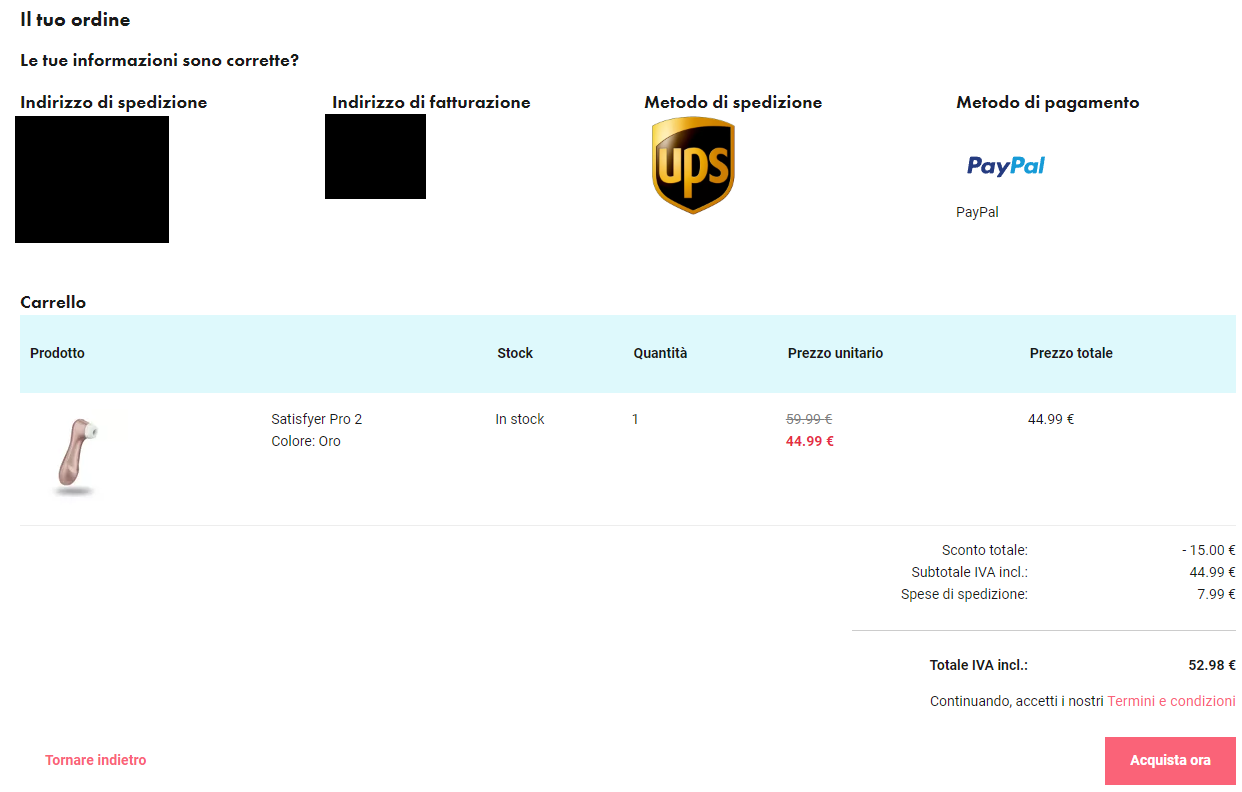The image size is (1242, 792).
Task: Click the PayPal logo image
Action: (1006, 166)
